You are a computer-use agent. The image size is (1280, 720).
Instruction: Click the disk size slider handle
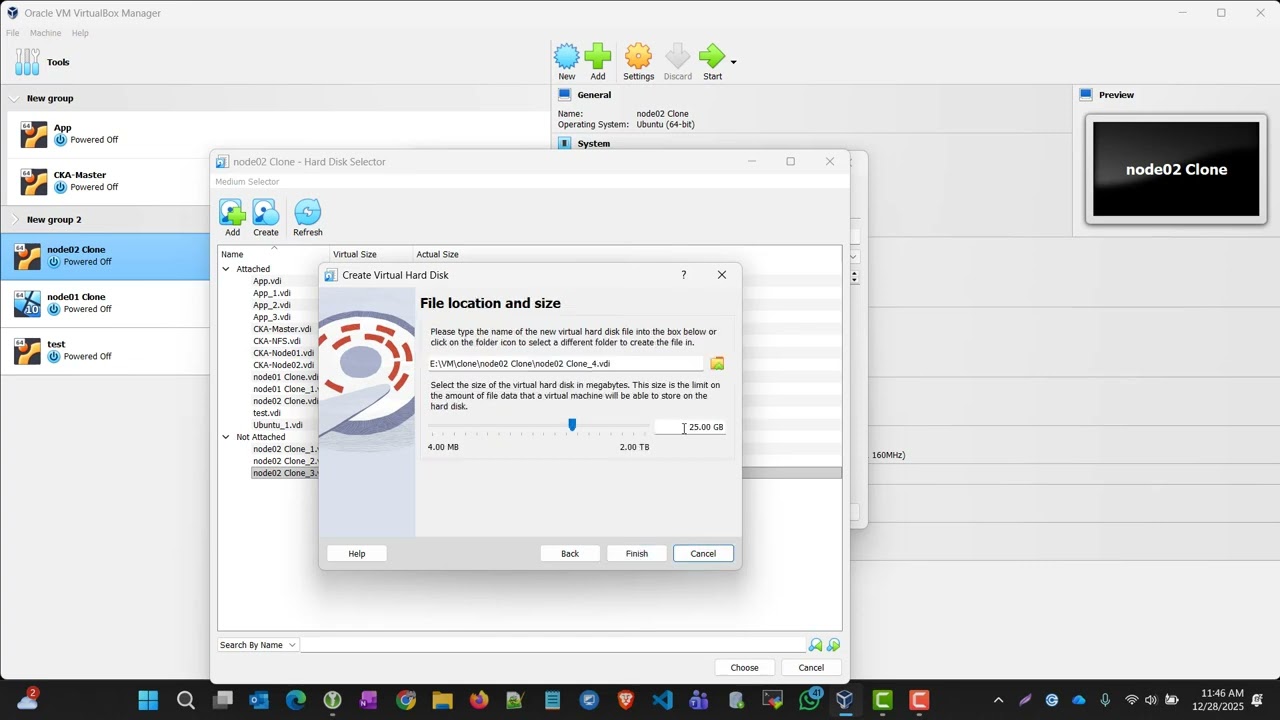point(572,425)
